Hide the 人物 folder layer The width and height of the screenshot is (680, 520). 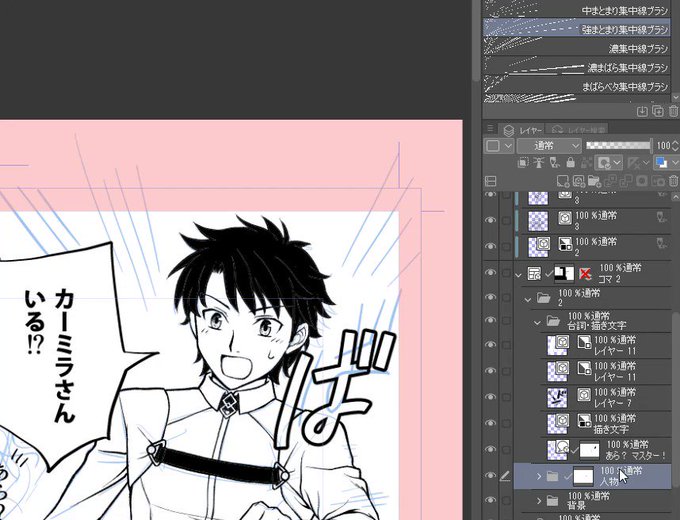(490, 476)
